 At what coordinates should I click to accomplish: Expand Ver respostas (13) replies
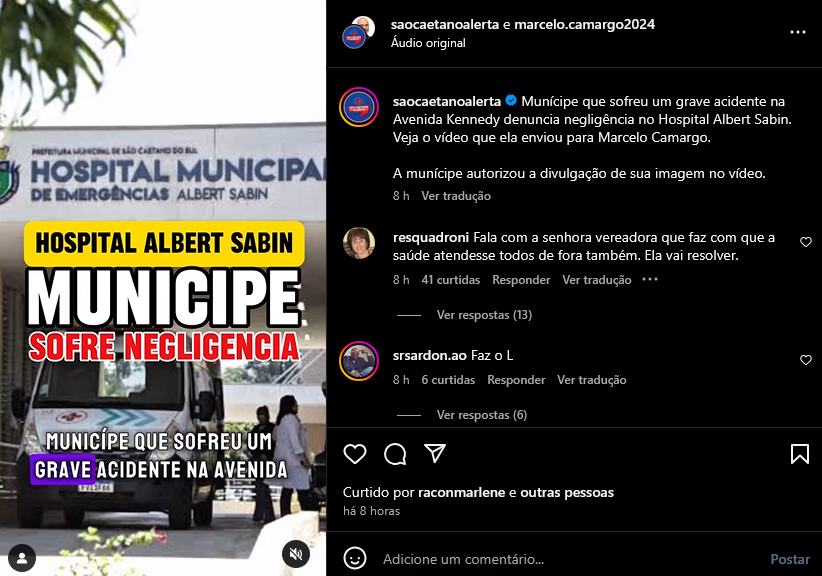[484, 314]
